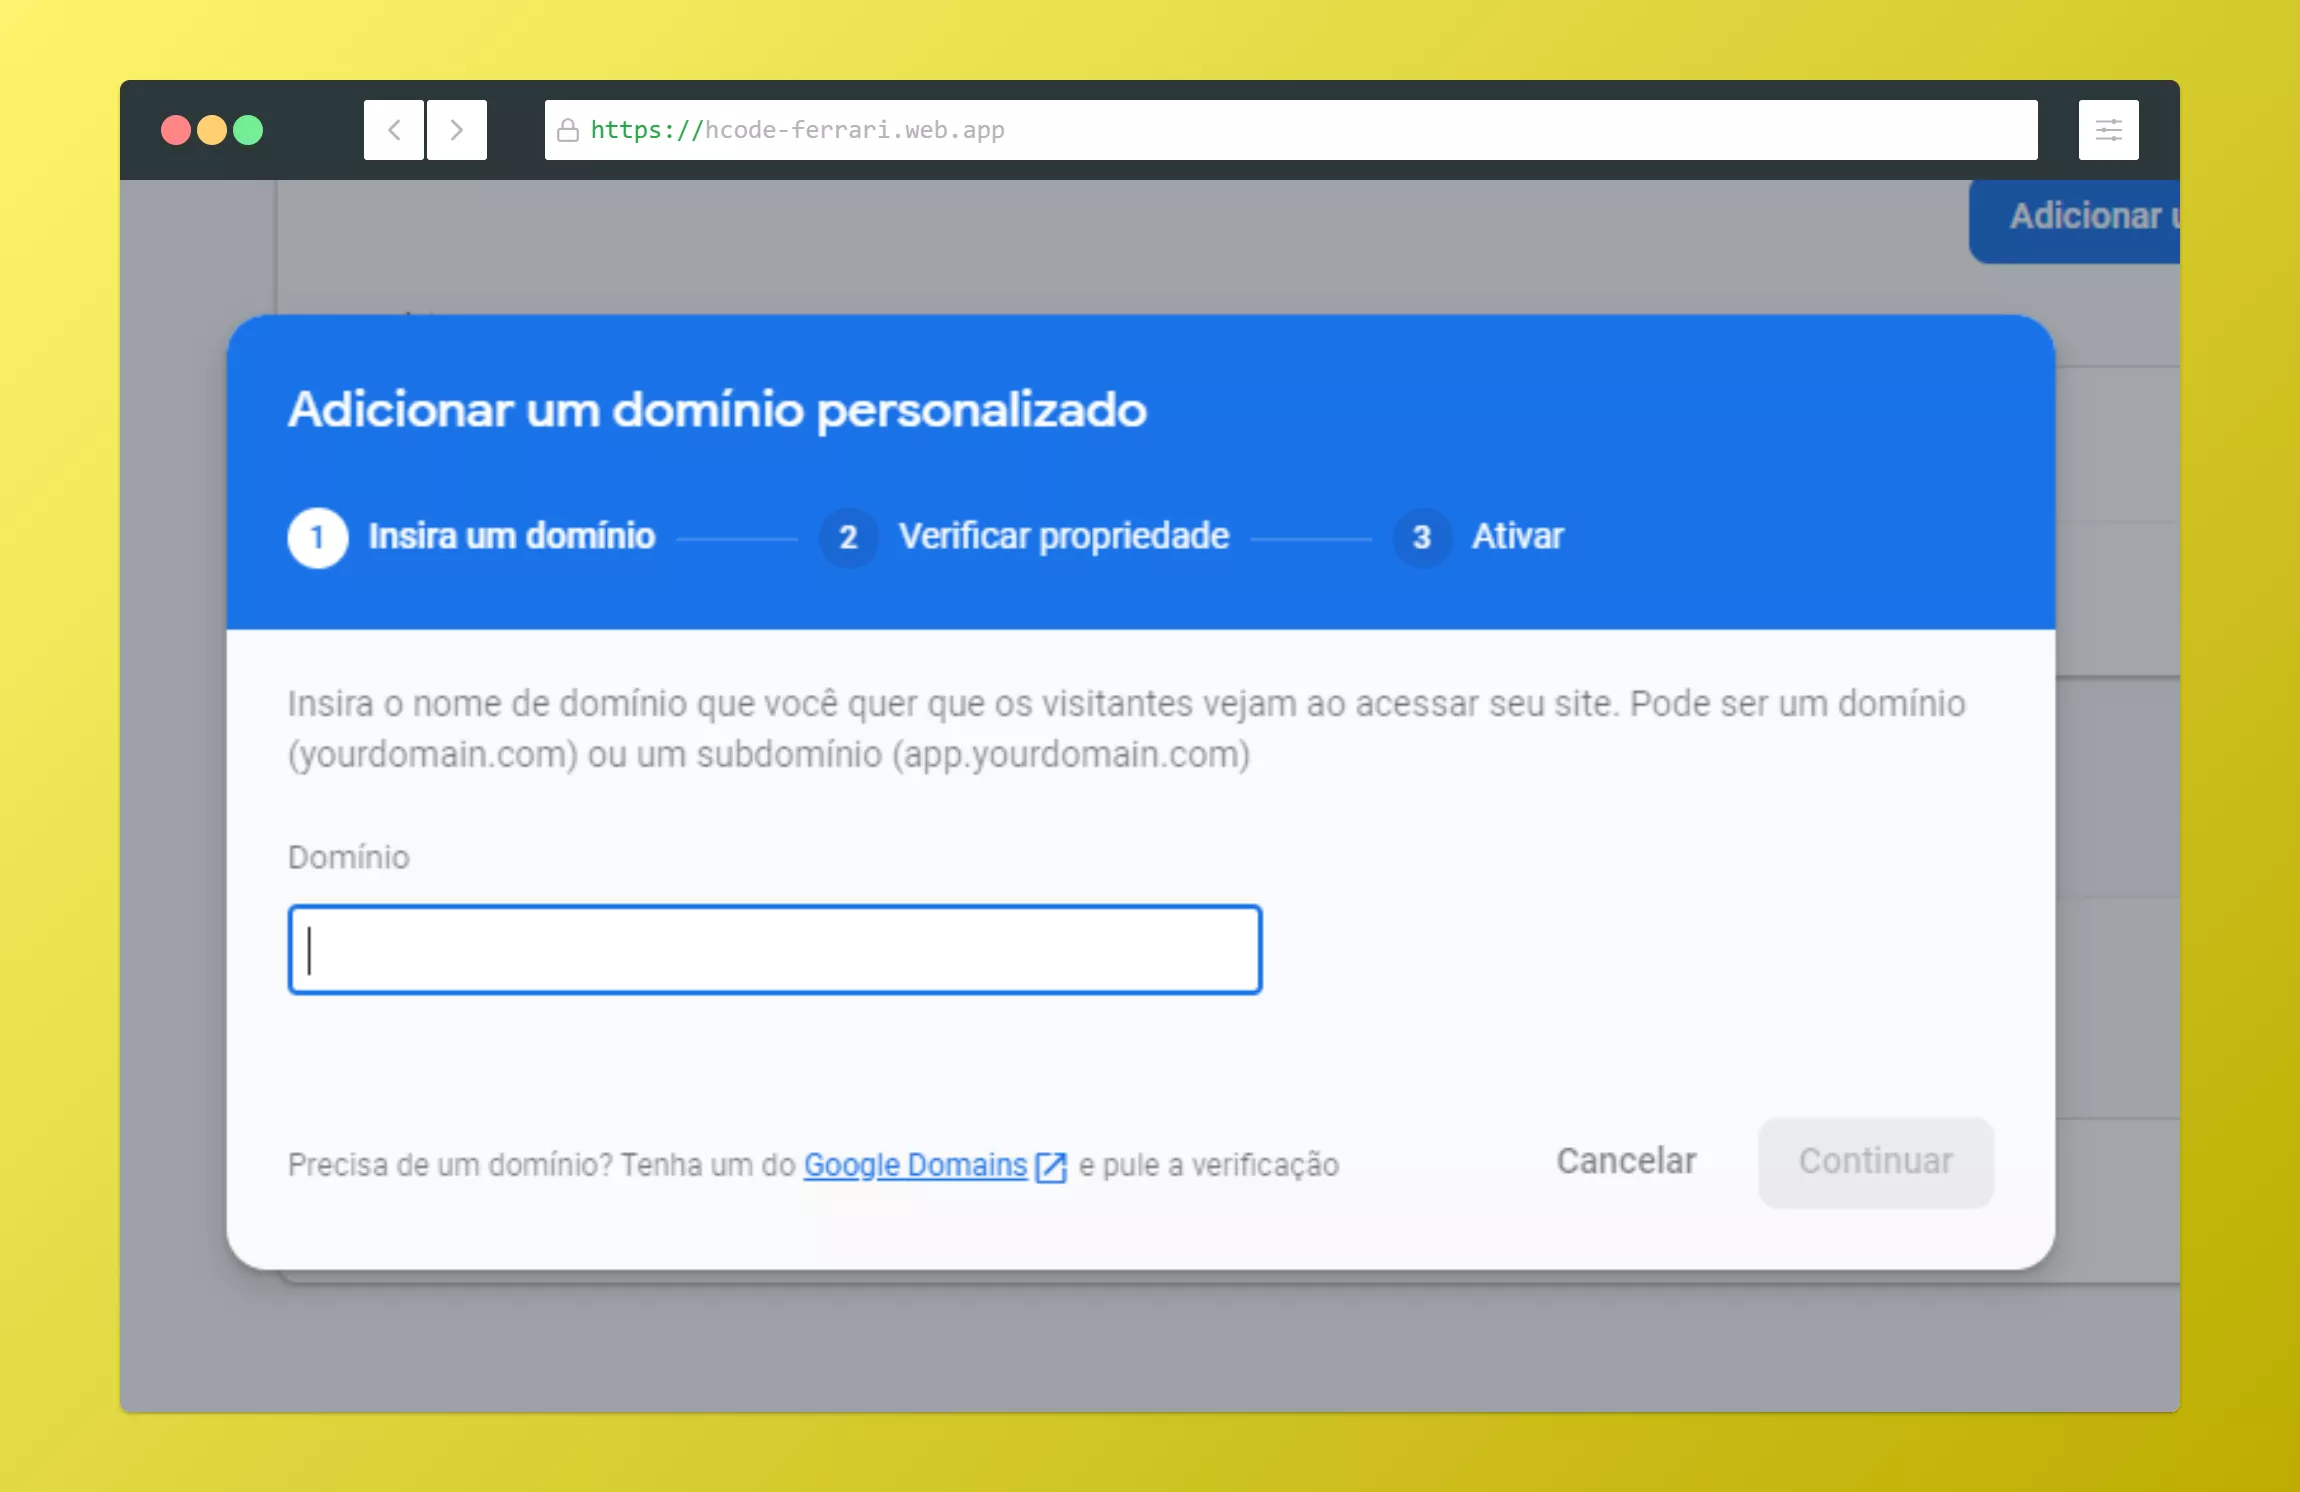Click the Continuar button
The height and width of the screenshot is (1492, 2300).
[1876, 1162]
